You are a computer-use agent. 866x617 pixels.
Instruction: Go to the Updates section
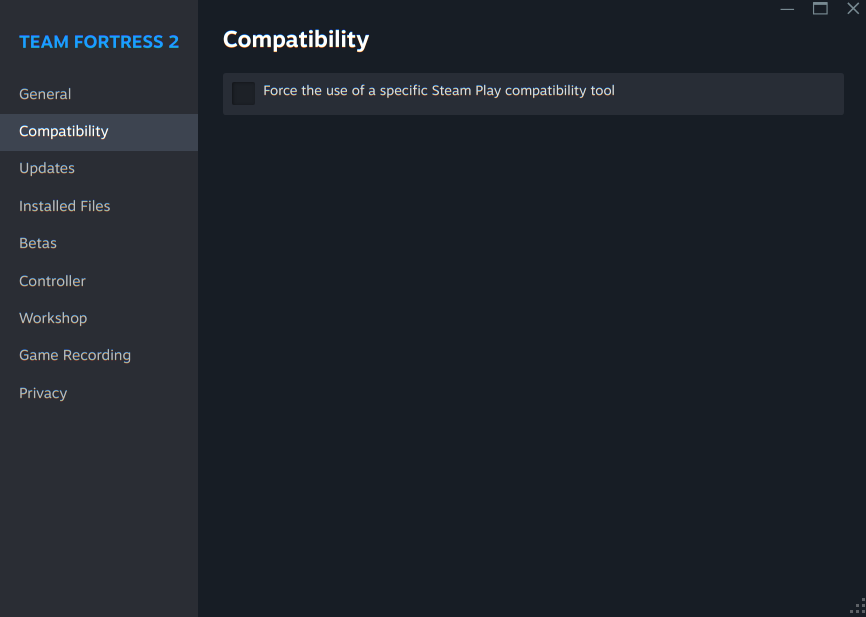point(47,168)
